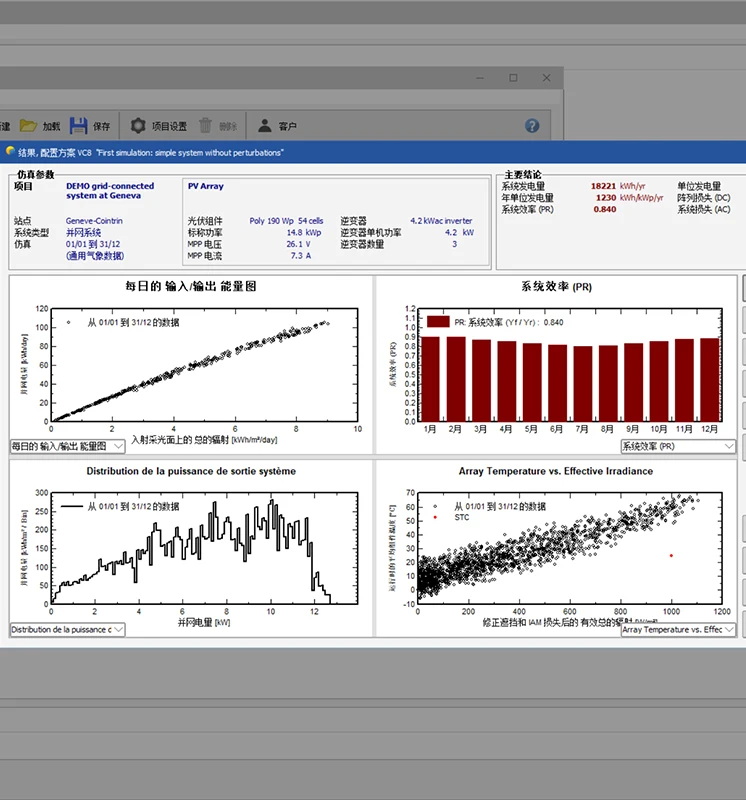Click project name 'DEMO grid-connected system at Geneva'
This screenshot has width=746, height=800.
click(x=110, y=191)
